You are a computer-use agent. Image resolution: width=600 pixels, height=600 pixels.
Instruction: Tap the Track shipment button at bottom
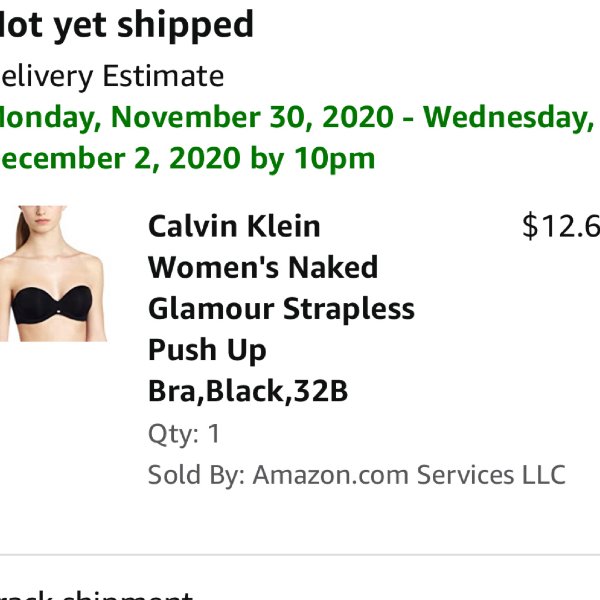click(x=96, y=595)
